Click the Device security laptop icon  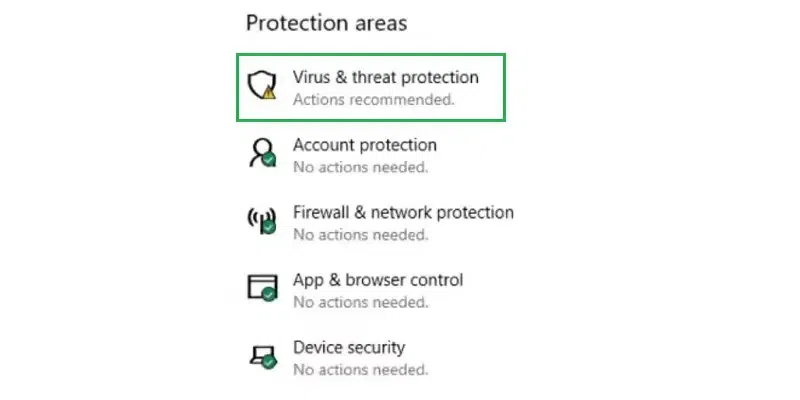point(261,354)
